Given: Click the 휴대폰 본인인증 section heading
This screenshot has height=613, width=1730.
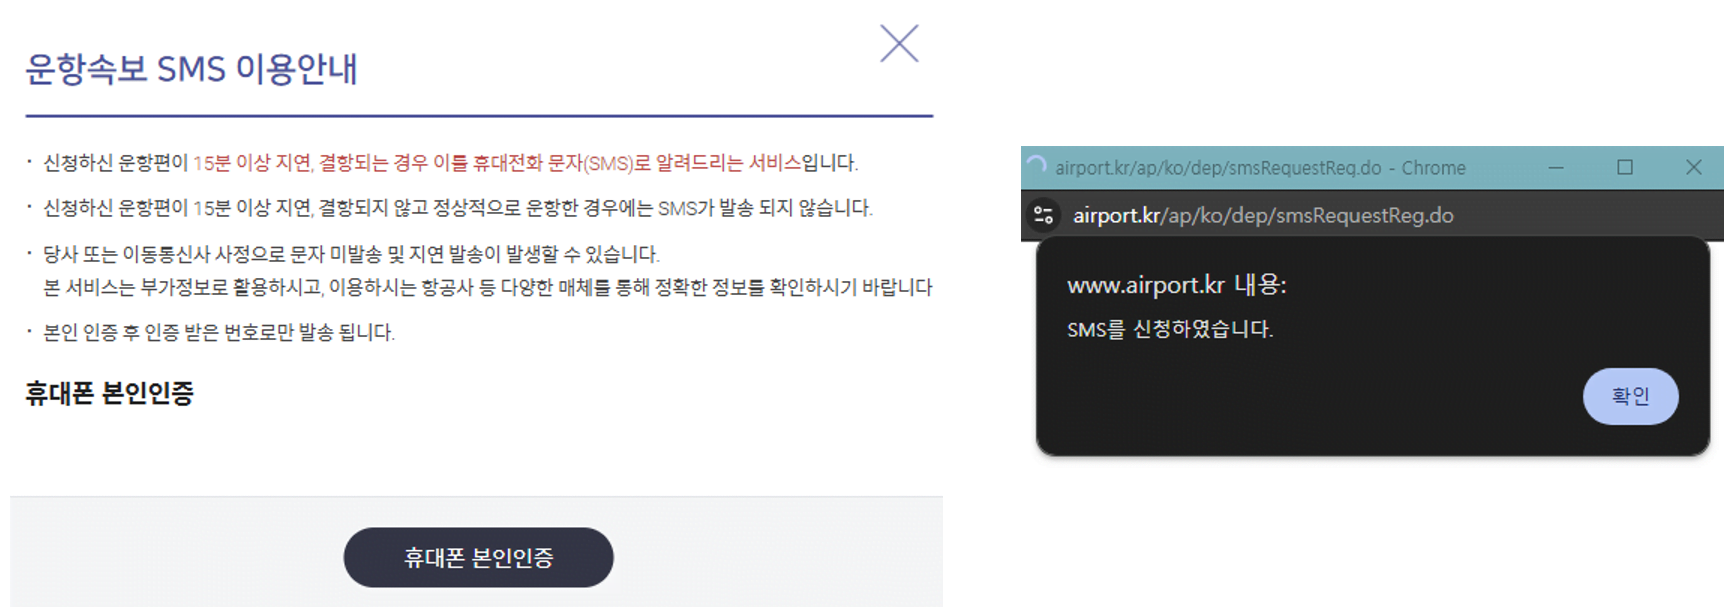Looking at the screenshot, I should pos(110,393).
